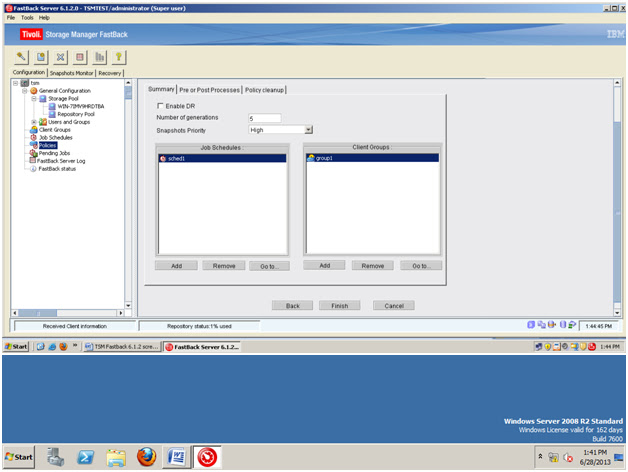Select the Summary tab

click(x=161, y=89)
